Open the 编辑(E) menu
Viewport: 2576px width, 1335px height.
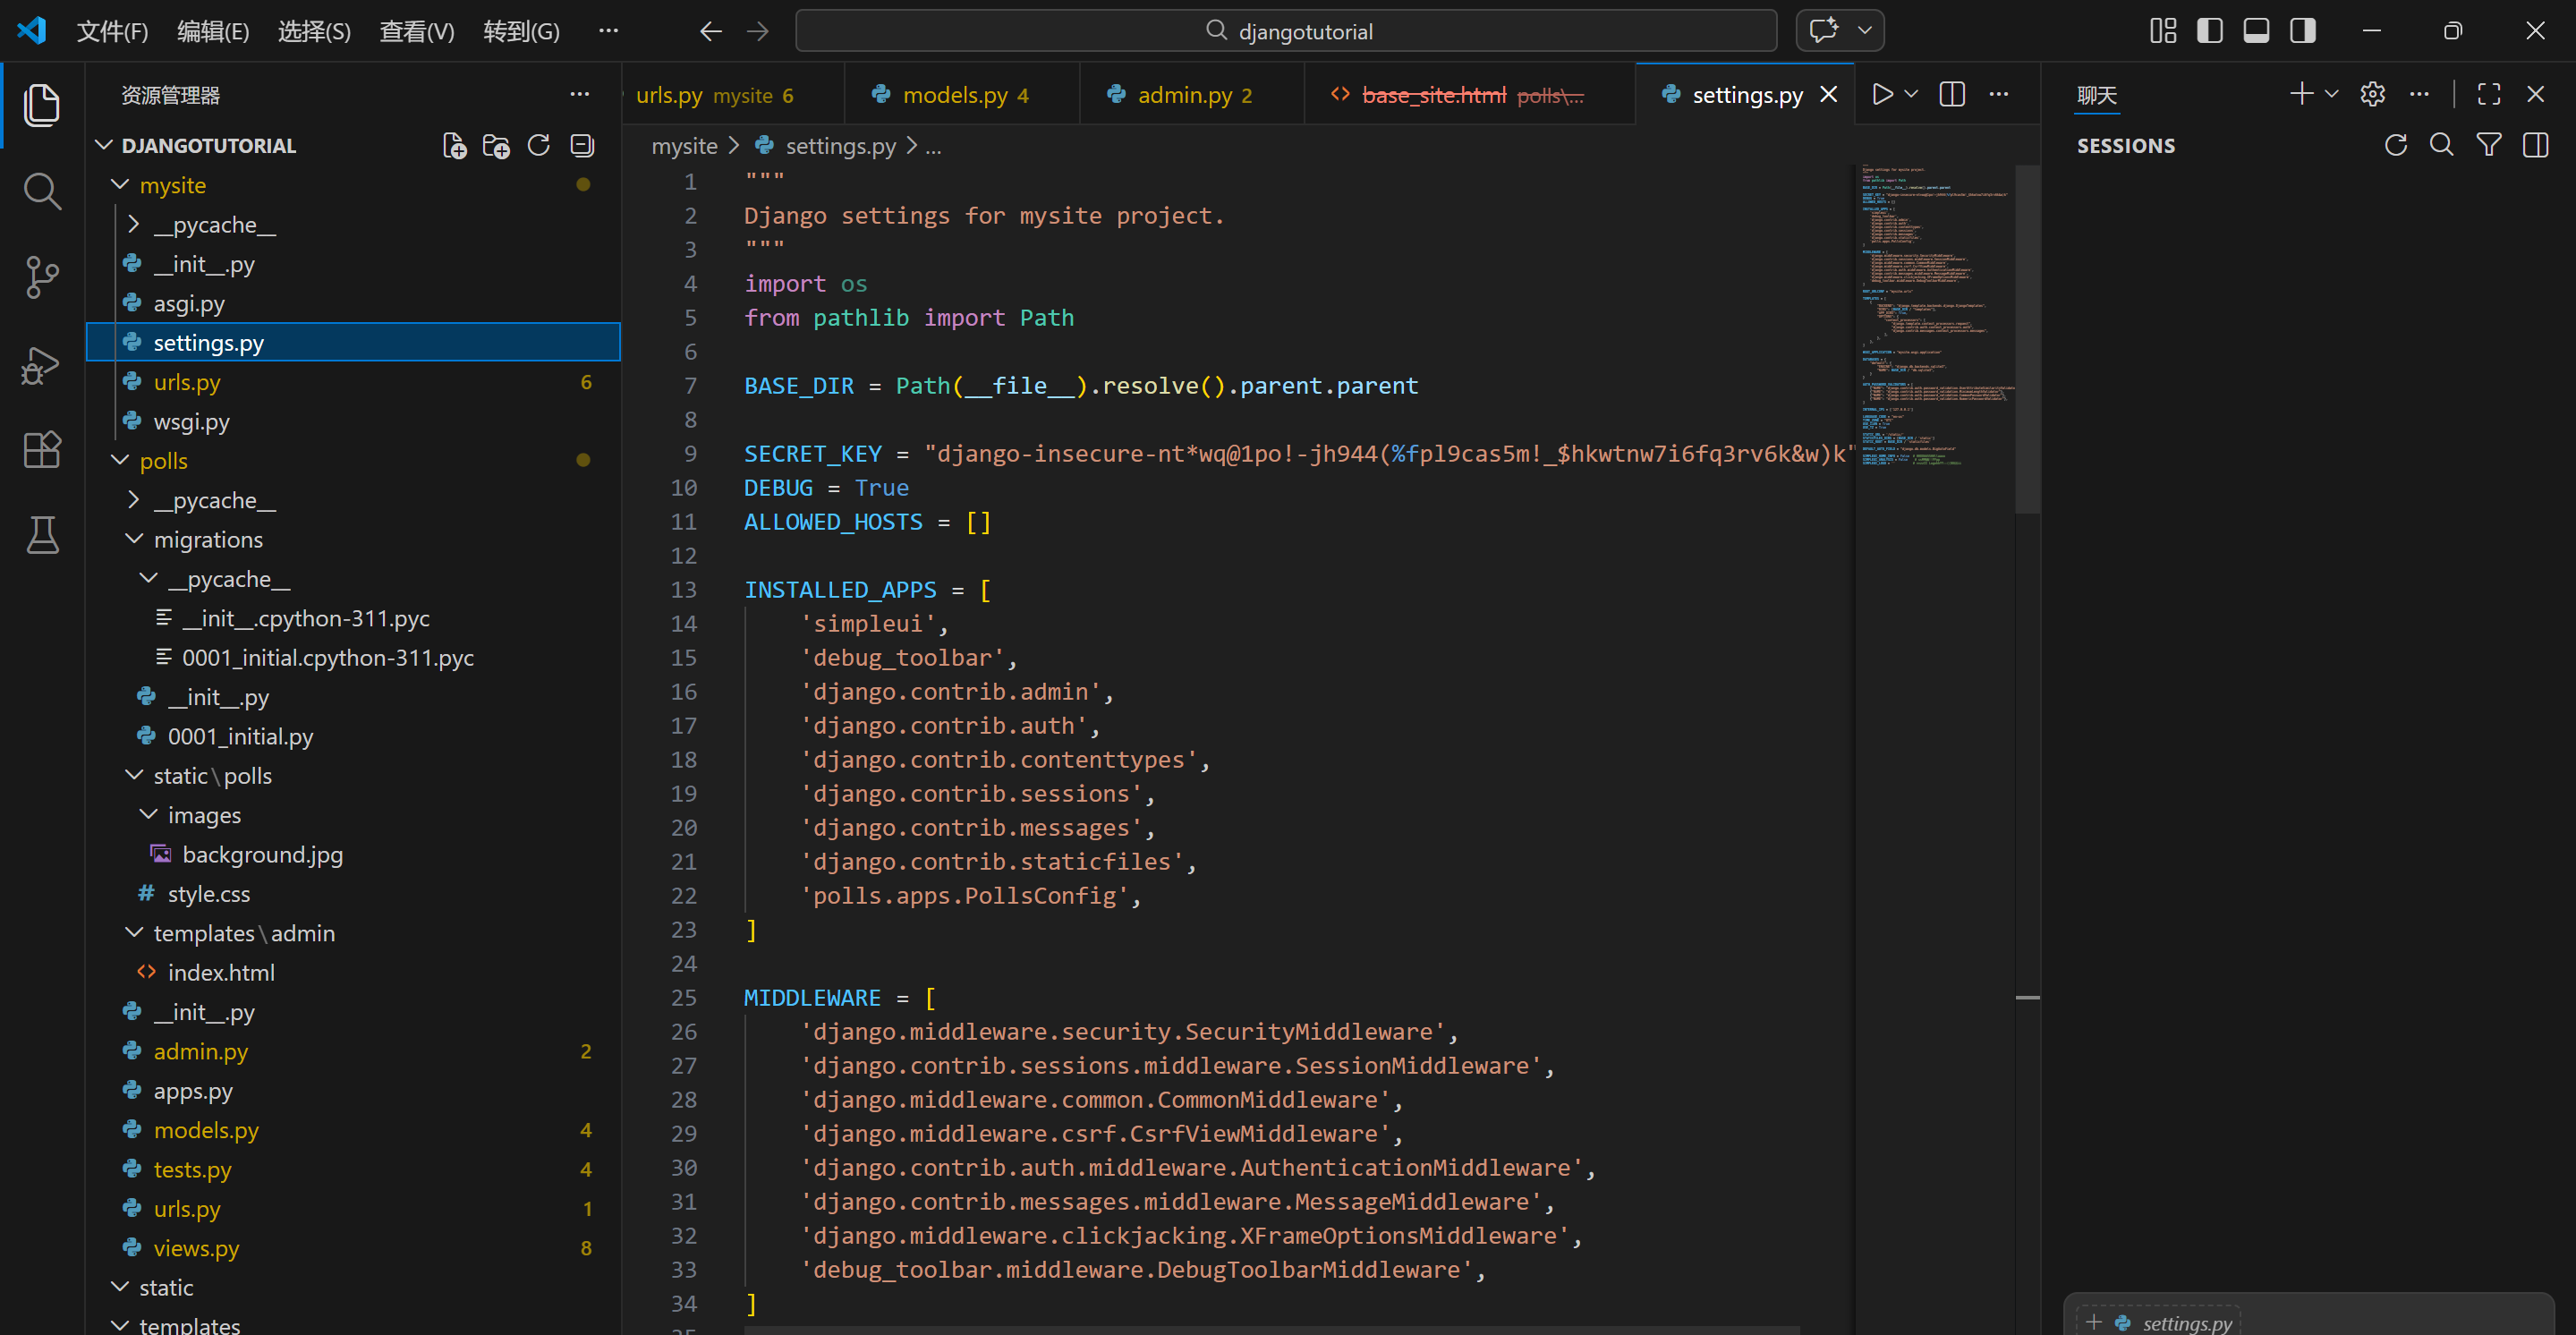click(213, 31)
